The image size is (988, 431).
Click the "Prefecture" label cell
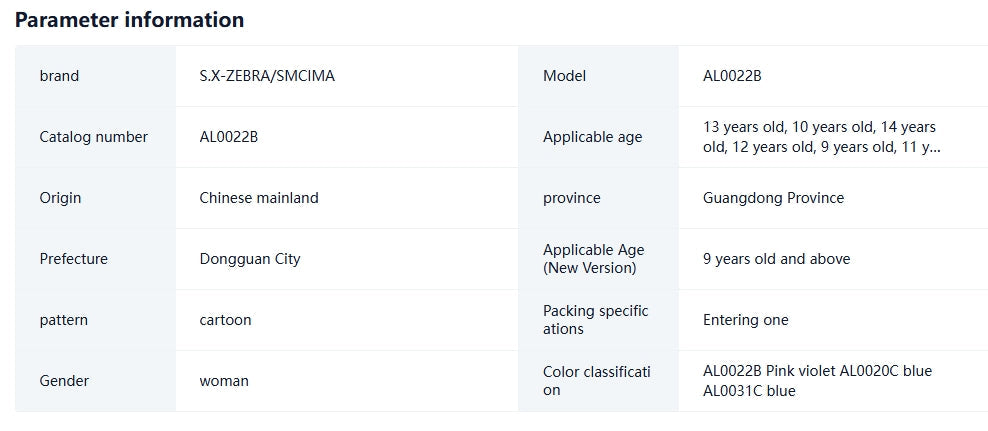pos(73,259)
